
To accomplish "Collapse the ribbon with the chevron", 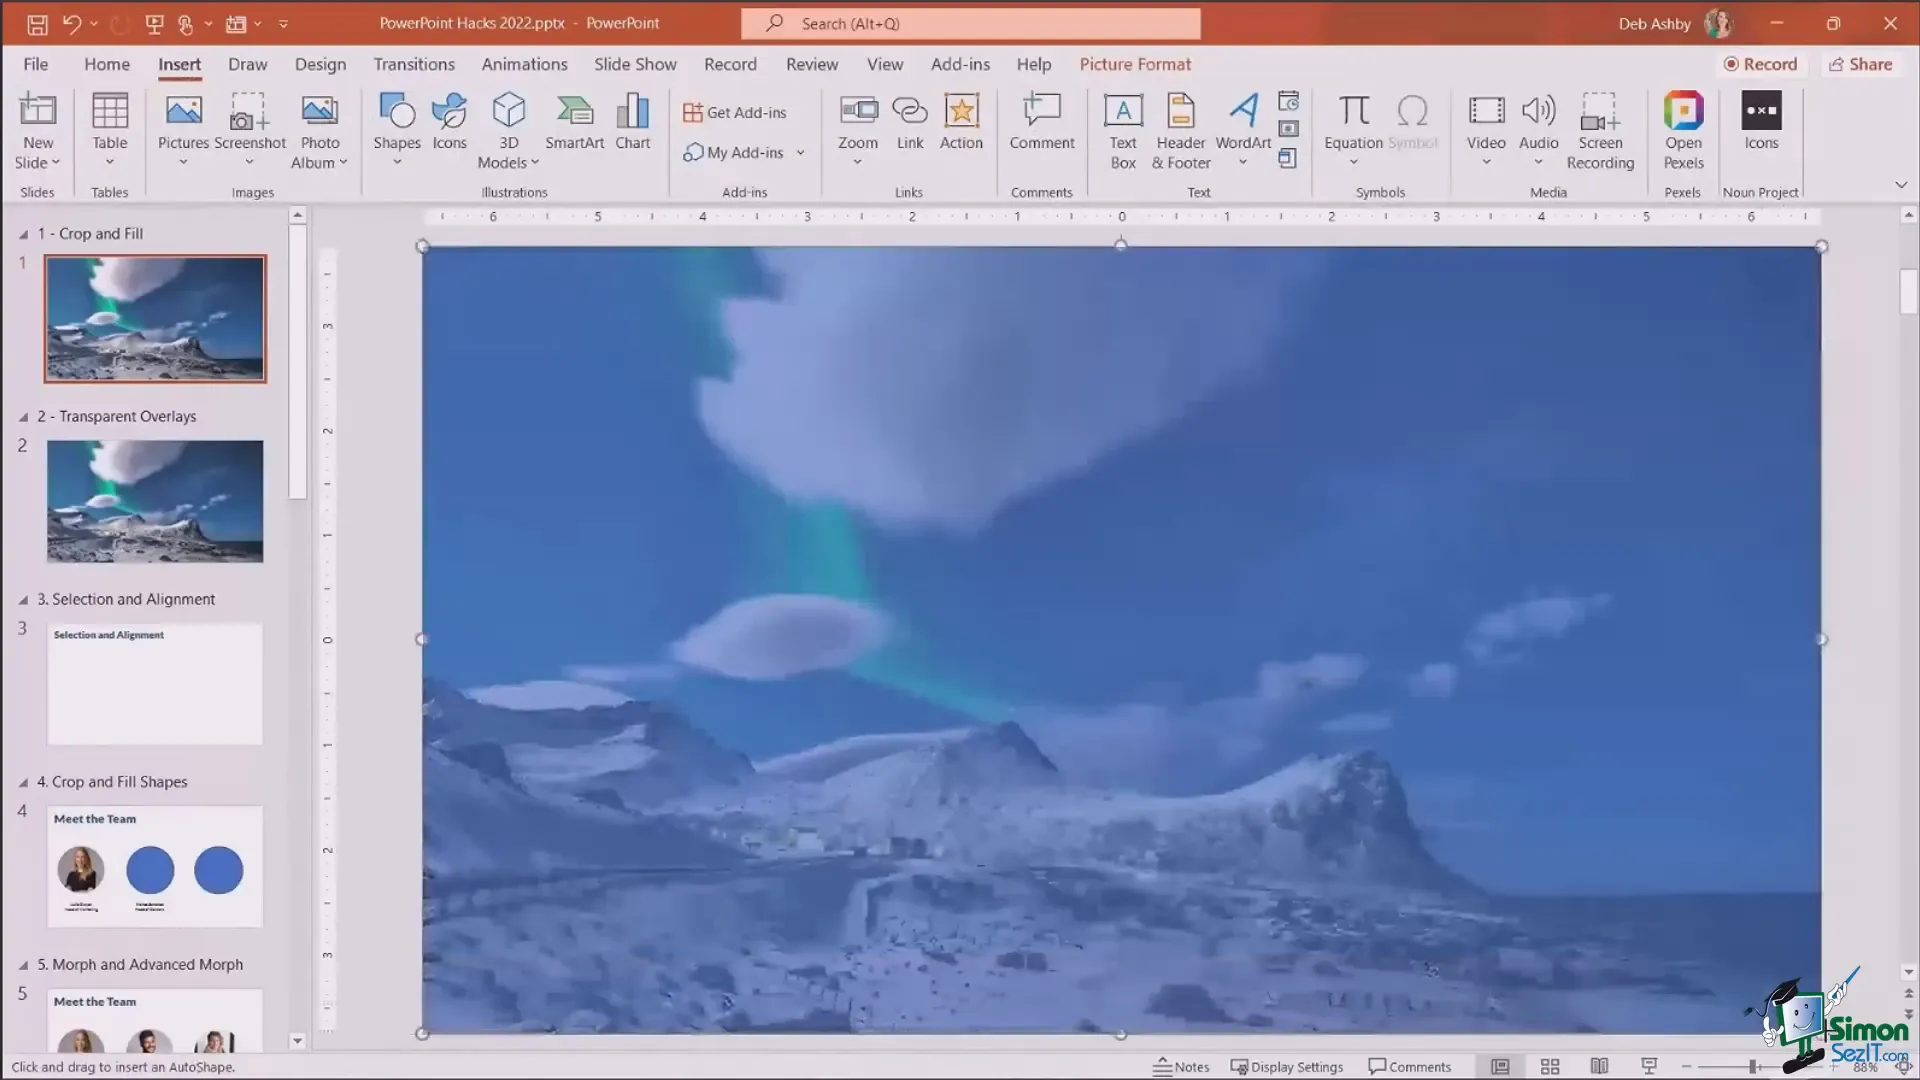I will point(1900,185).
